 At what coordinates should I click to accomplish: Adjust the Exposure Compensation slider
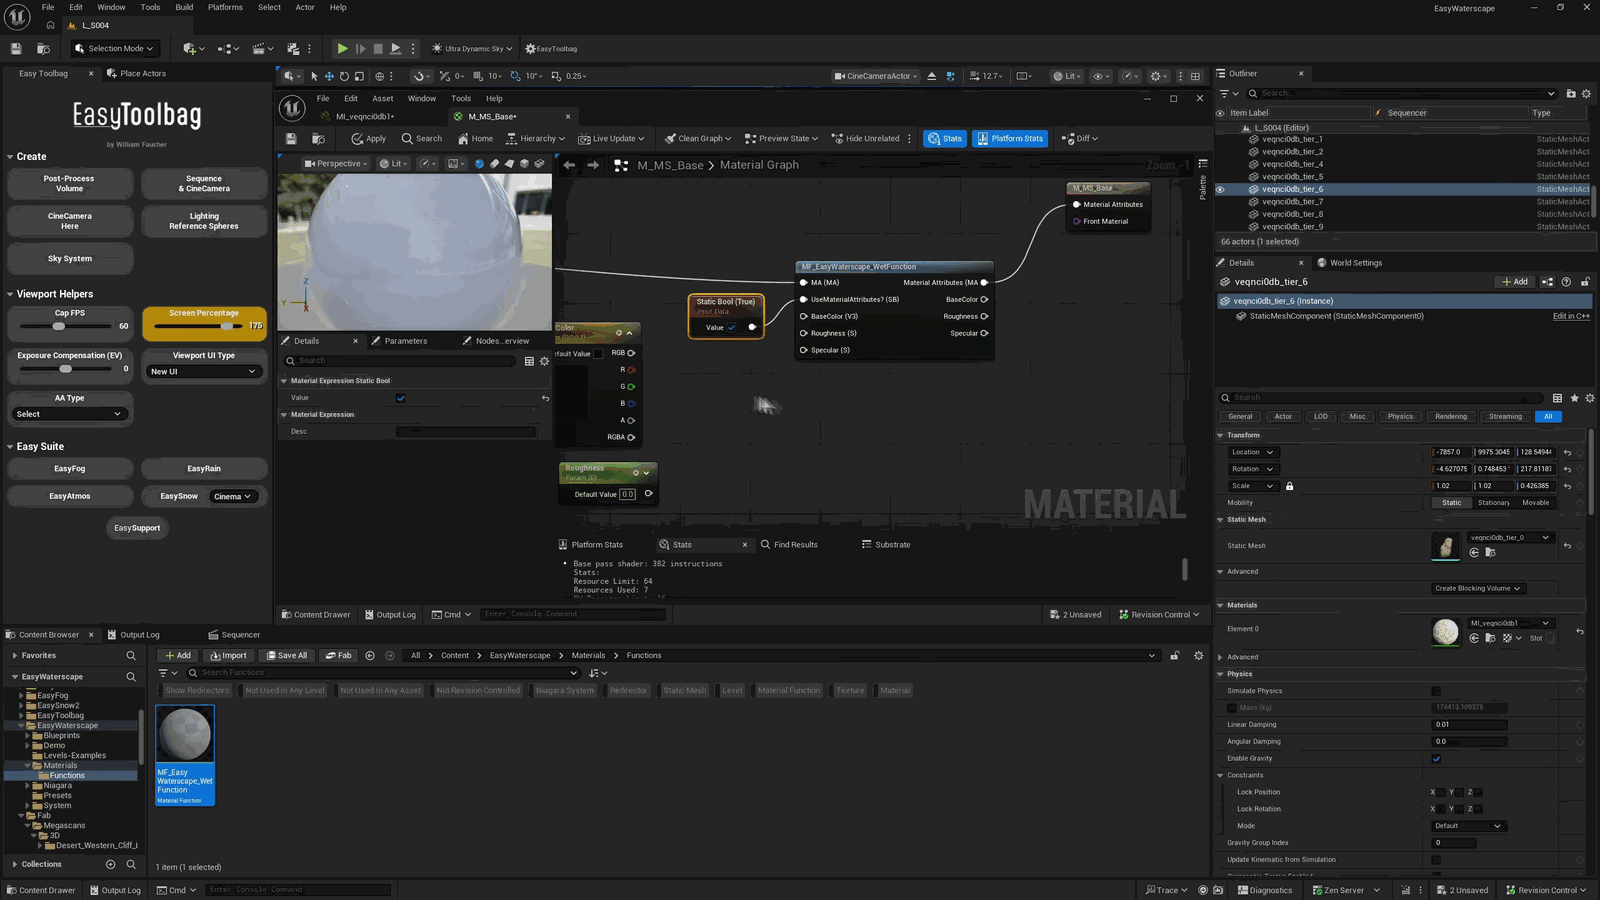pos(65,369)
